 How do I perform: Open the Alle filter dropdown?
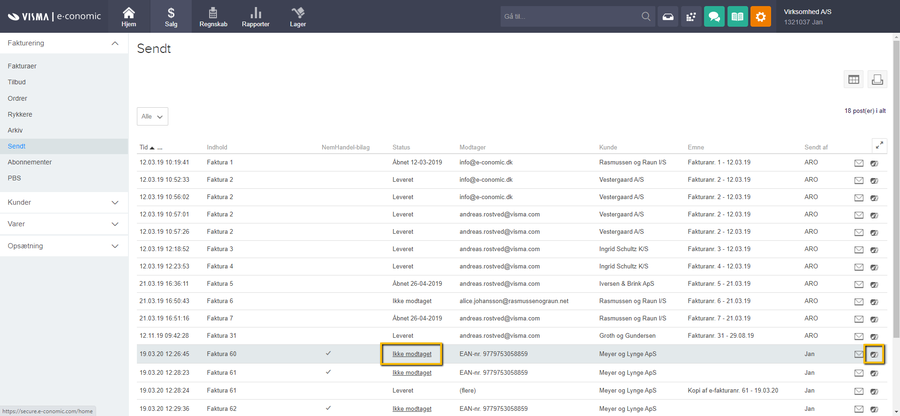[152, 116]
